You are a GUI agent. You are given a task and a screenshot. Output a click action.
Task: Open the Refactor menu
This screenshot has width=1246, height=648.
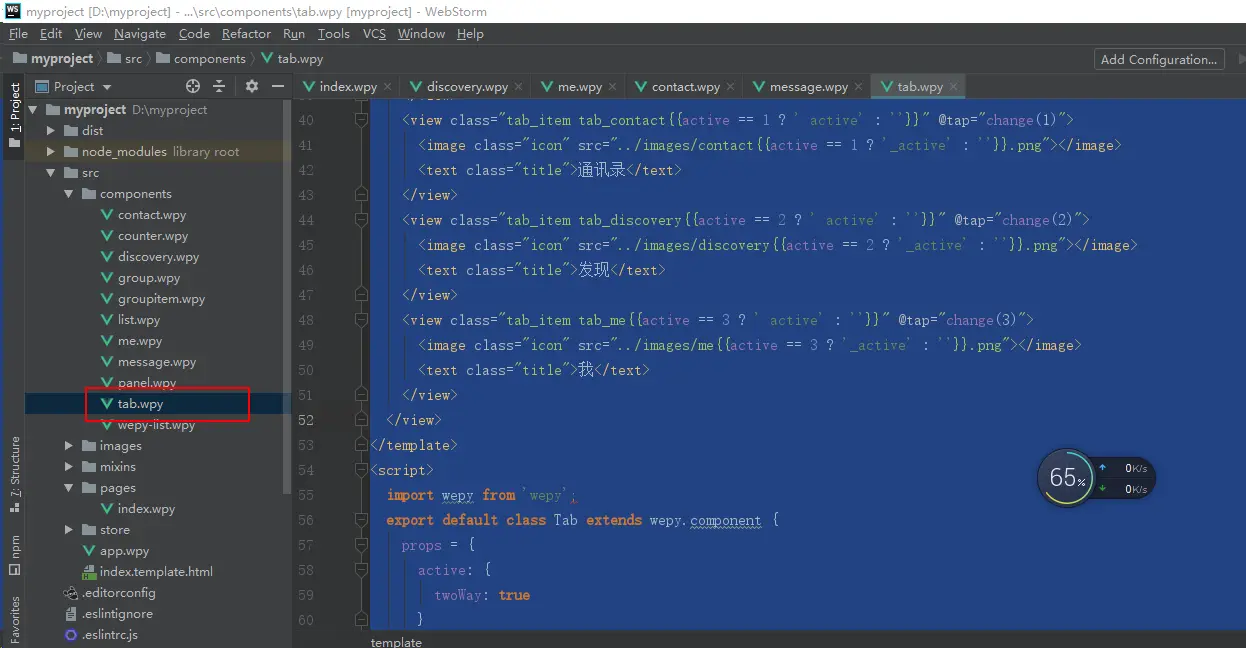point(246,34)
